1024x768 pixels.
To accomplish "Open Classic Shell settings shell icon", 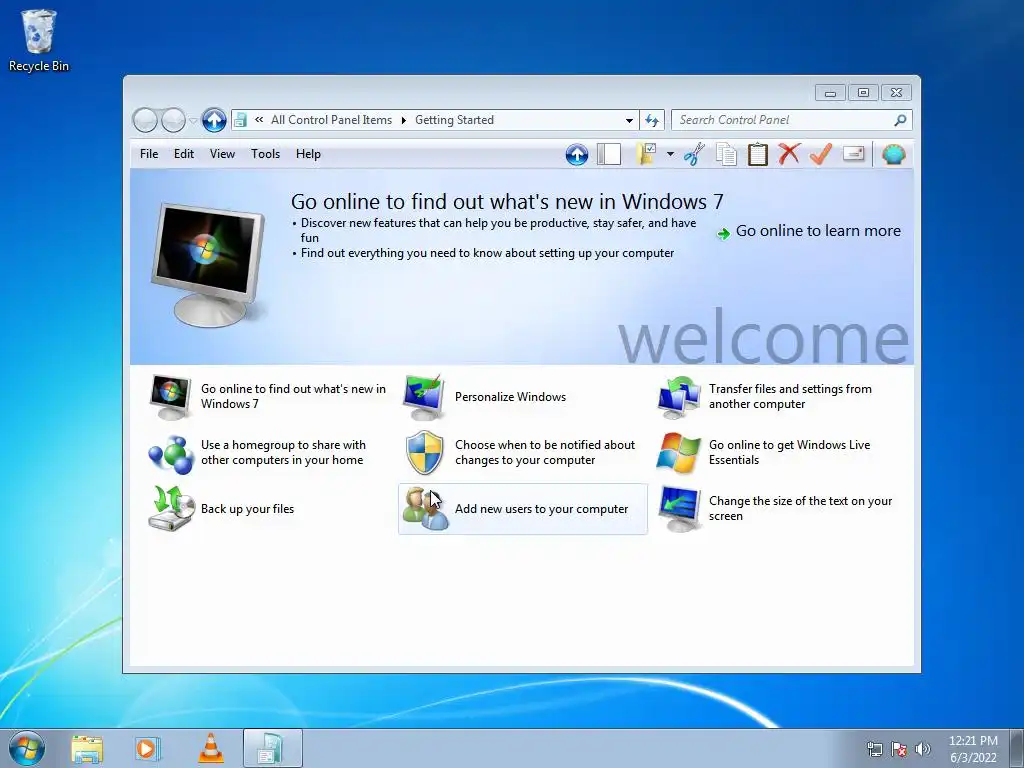I will [893, 155].
